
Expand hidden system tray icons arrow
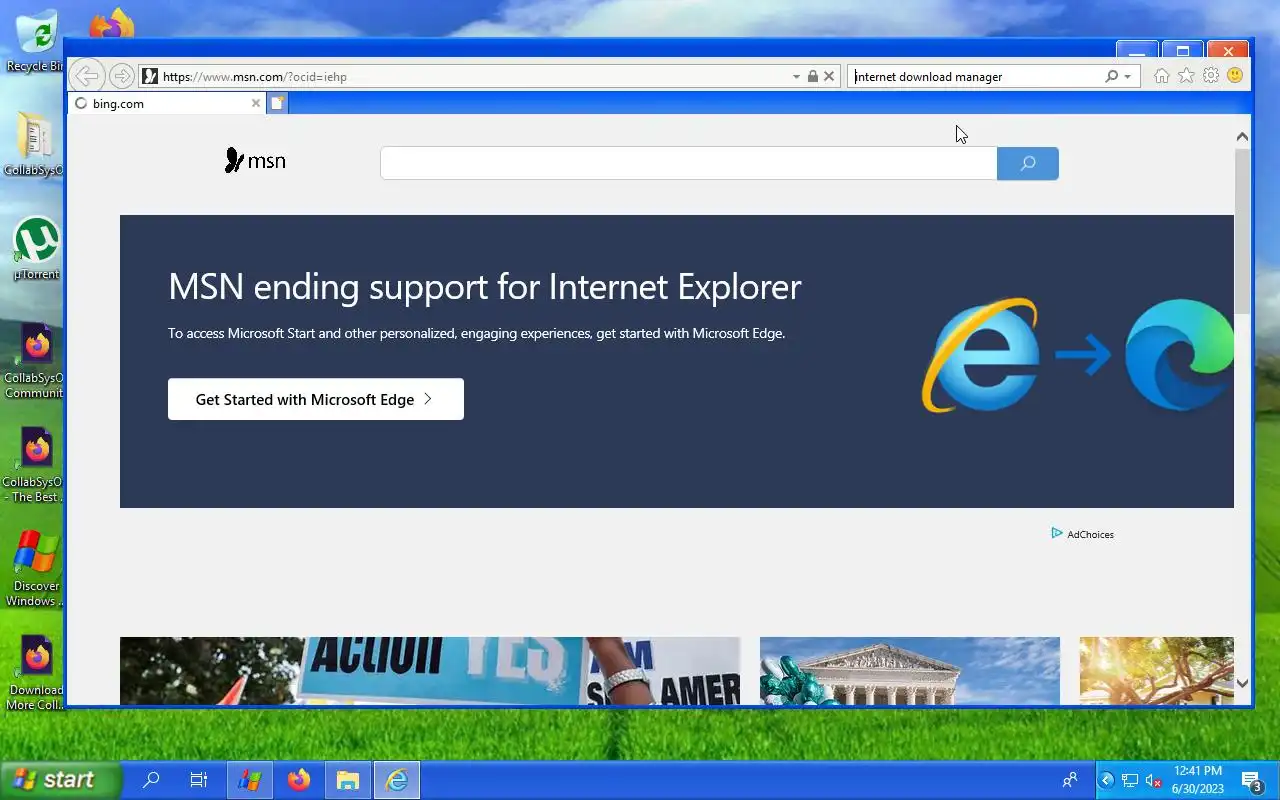(1106, 780)
